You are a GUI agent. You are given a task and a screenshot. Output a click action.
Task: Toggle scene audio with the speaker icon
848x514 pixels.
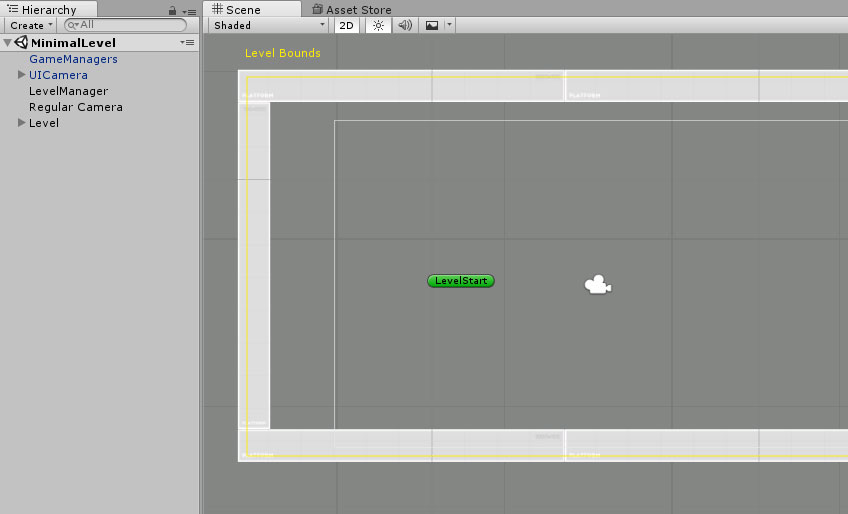coord(405,25)
